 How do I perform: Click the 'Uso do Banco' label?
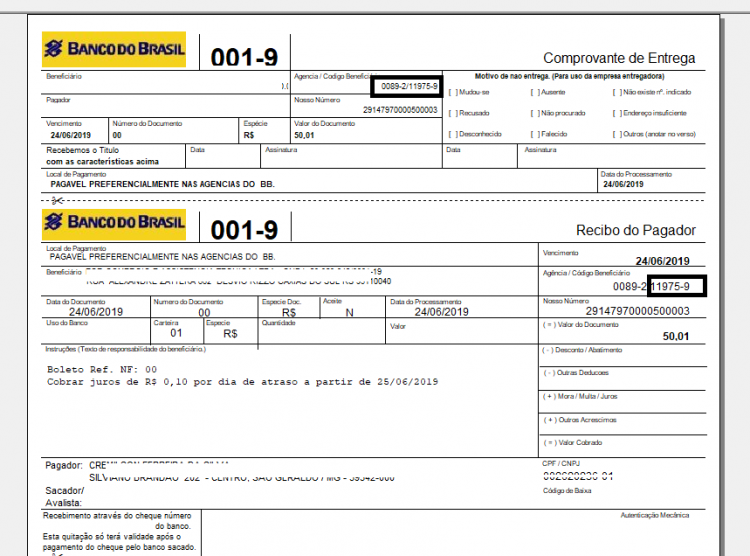(x=67, y=323)
